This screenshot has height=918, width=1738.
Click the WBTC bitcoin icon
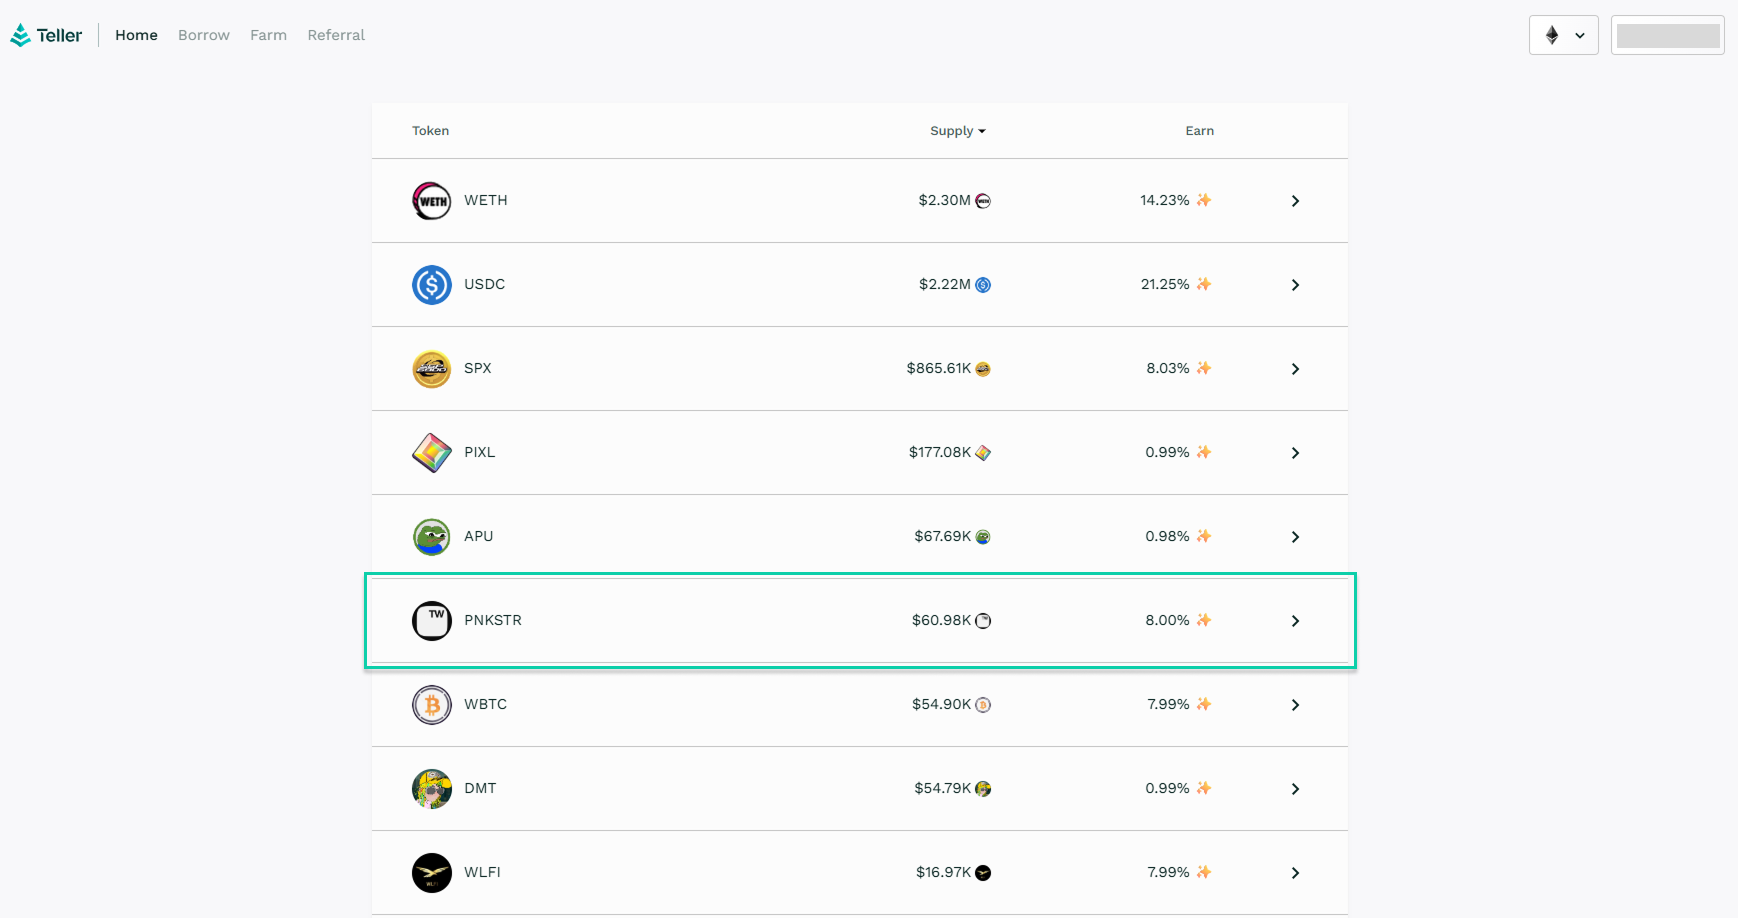pyautogui.click(x=432, y=705)
